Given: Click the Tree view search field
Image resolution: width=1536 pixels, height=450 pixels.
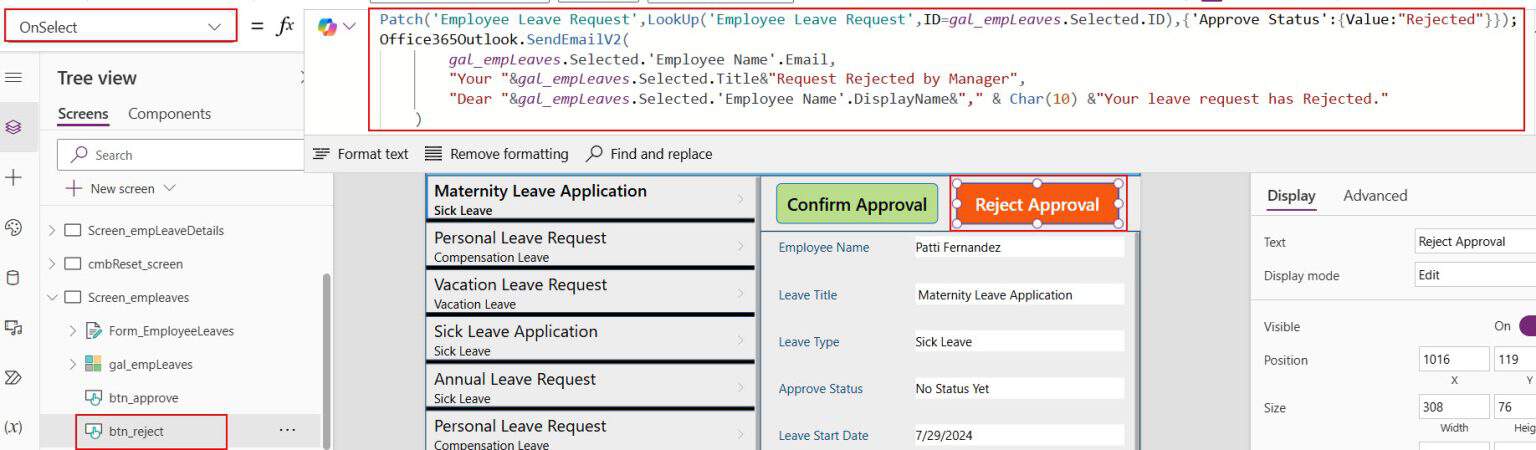Looking at the screenshot, I should tap(180, 155).
